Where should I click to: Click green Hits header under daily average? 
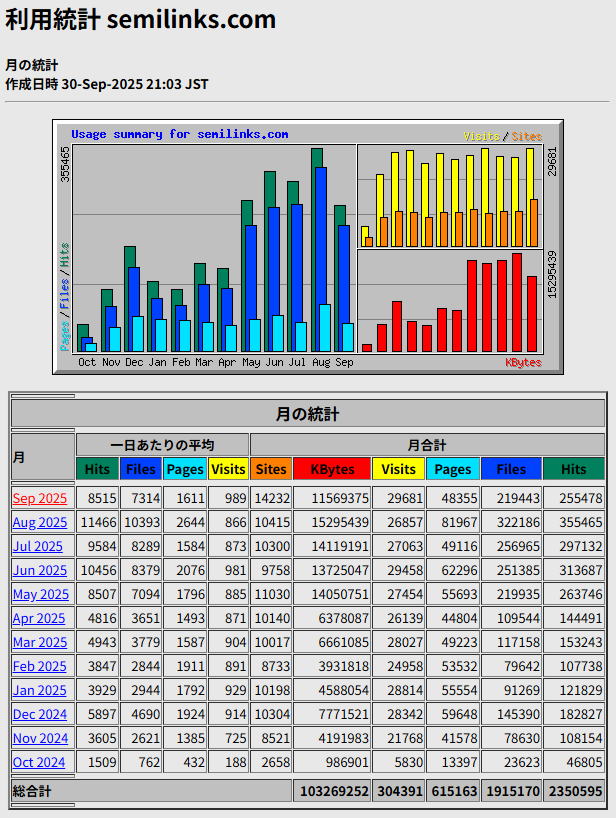coord(97,469)
